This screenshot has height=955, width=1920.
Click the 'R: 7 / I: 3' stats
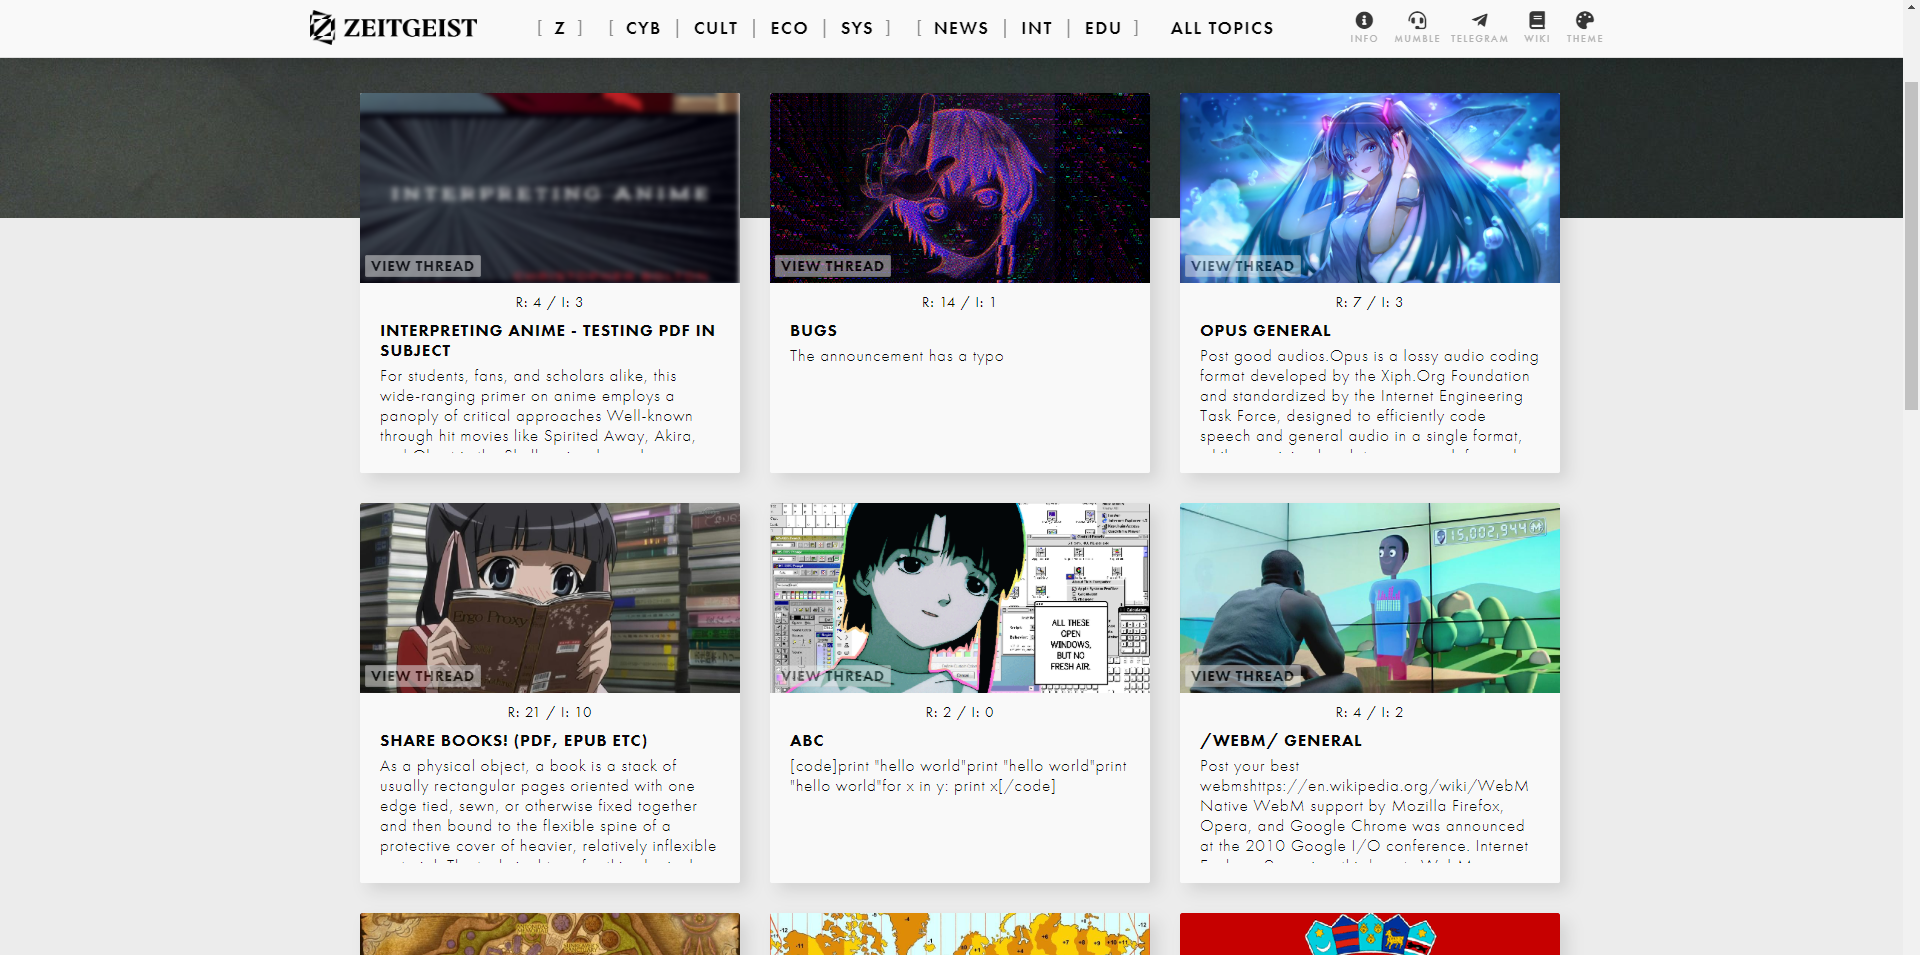point(1370,302)
